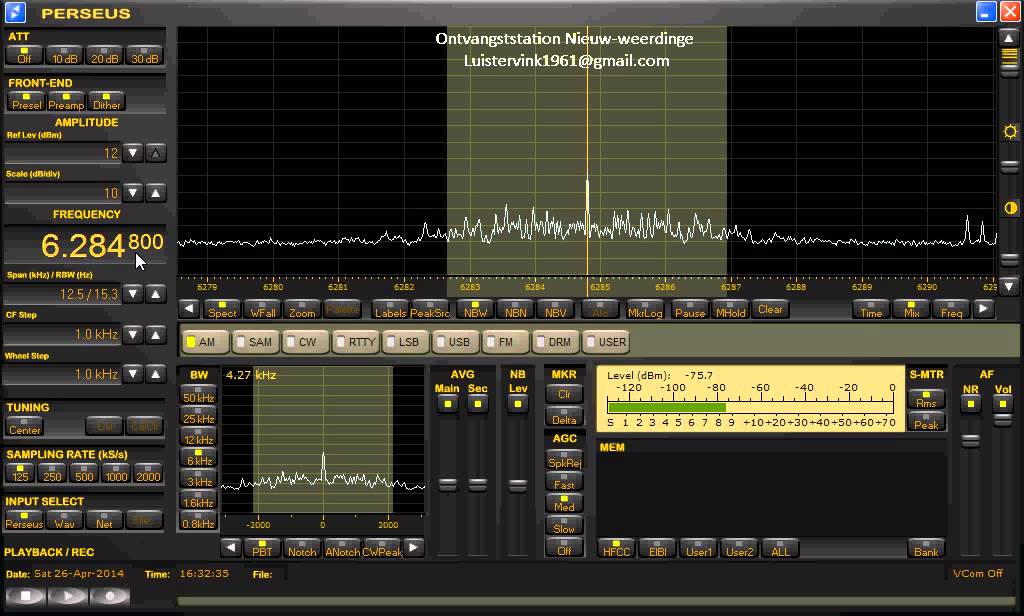Shift the spectrum left with the arrow before Spect
The image size is (1024, 616).
tap(189, 308)
